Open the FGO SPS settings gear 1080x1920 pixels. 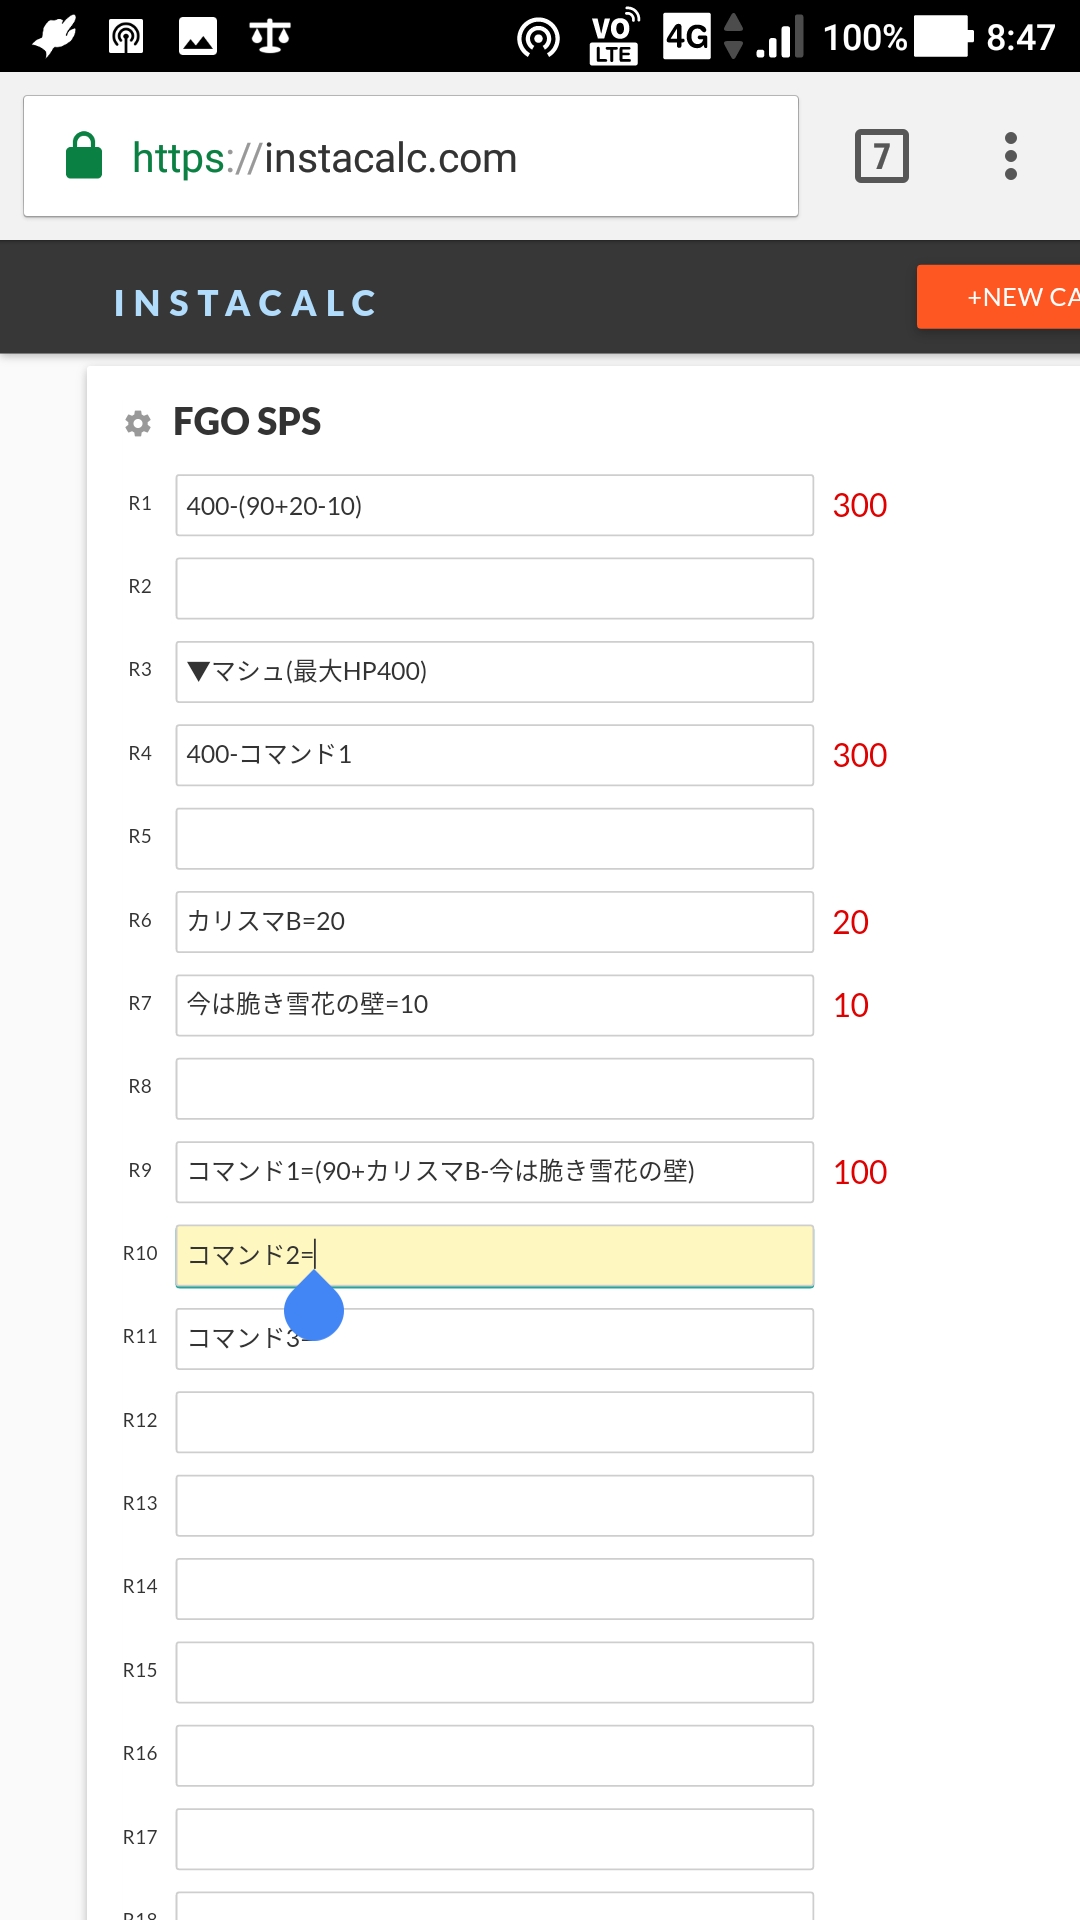(138, 423)
